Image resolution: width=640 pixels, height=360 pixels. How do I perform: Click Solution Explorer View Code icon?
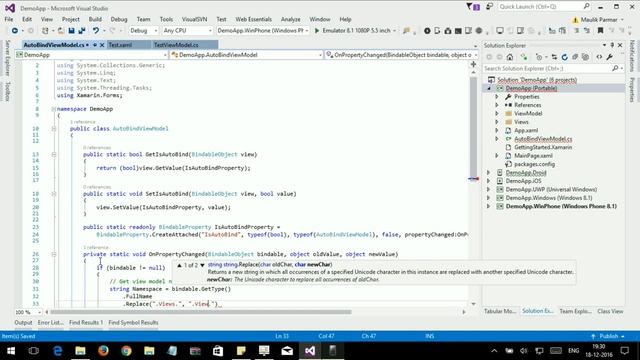[599, 57]
